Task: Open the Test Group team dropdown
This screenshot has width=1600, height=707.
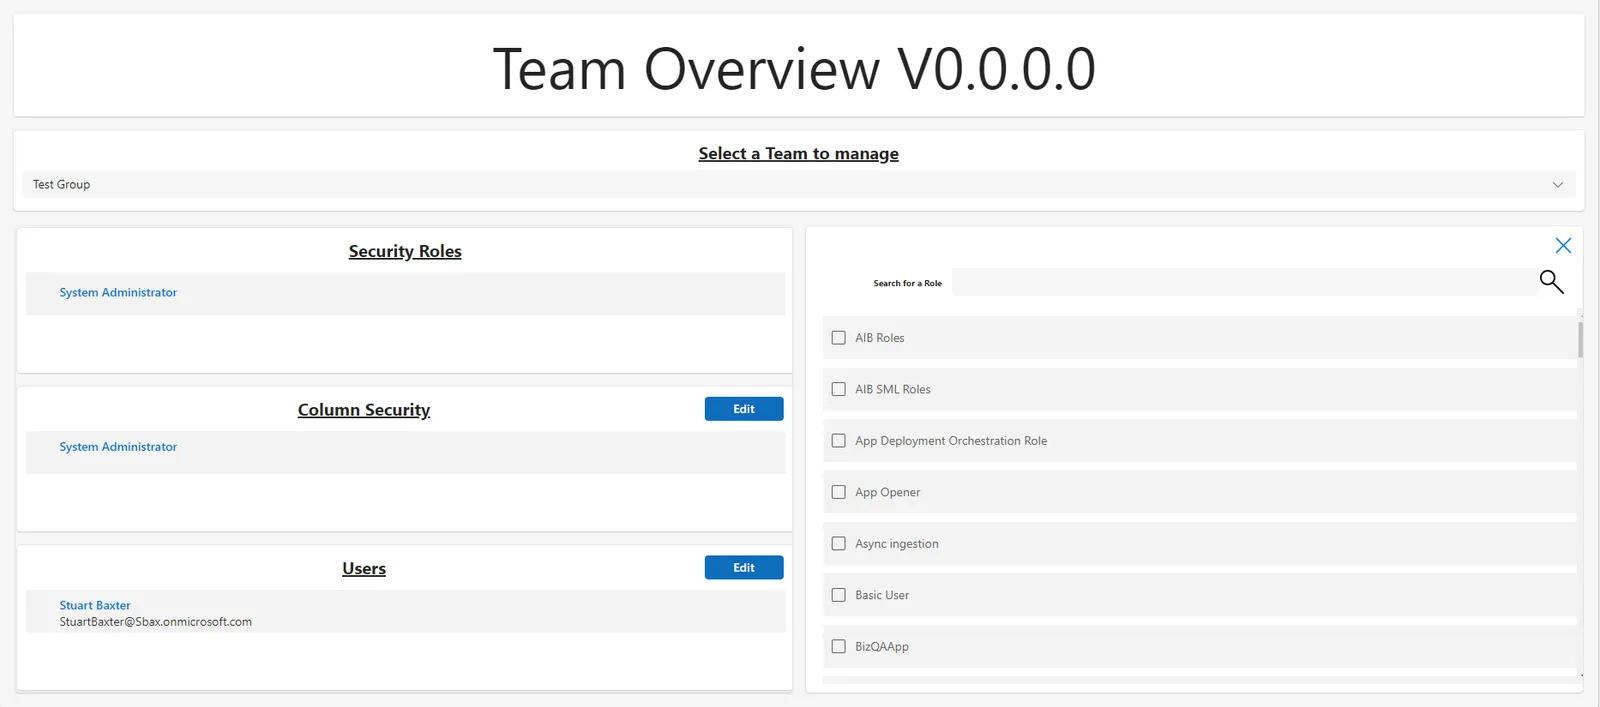Action: 799,185
